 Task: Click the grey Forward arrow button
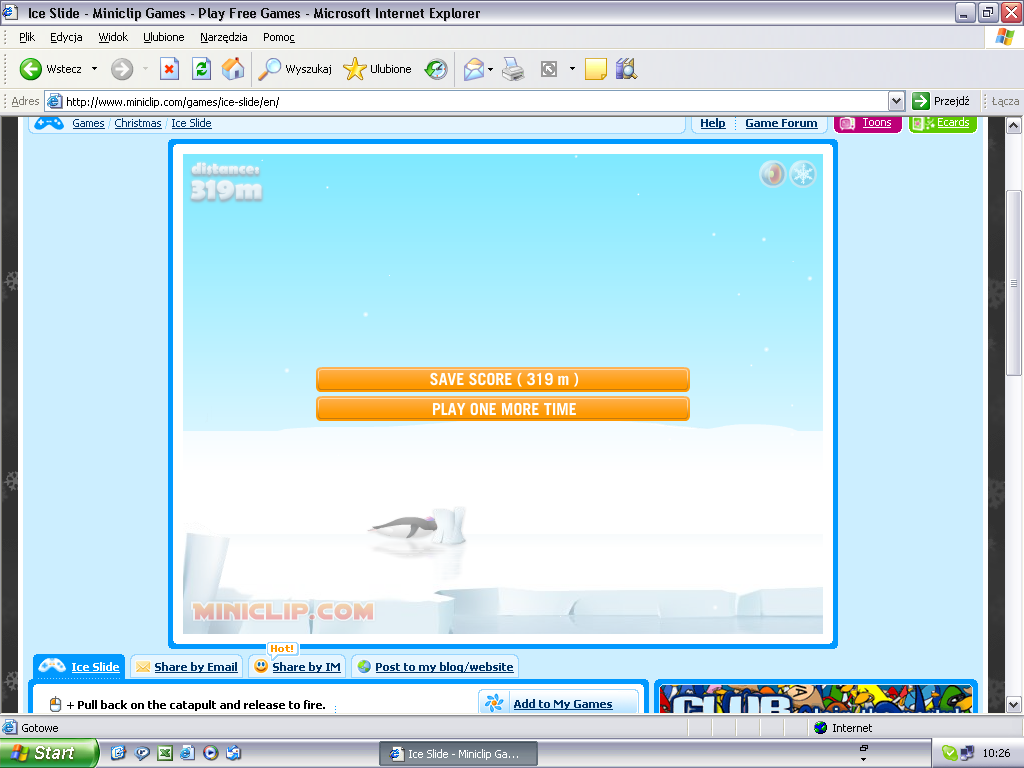[x=121, y=69]
